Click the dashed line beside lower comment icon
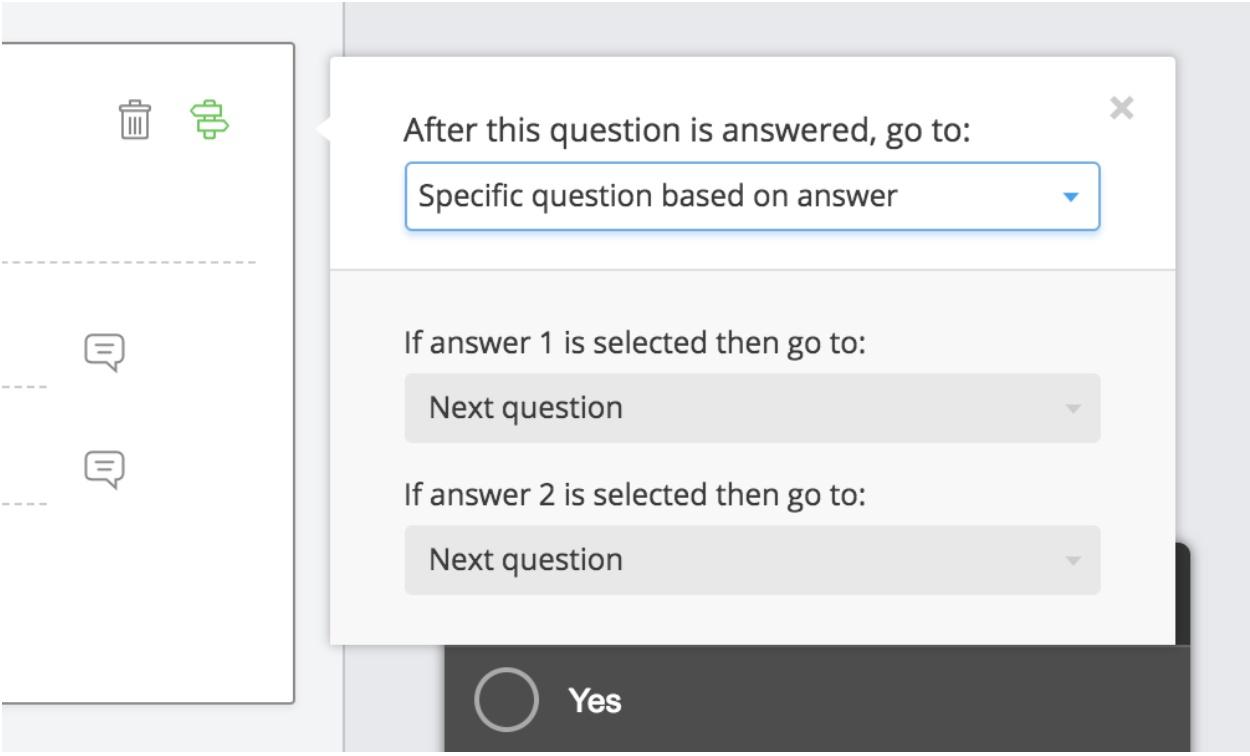The width and height of the screenshot is (1250, 756). pos(23,503)
